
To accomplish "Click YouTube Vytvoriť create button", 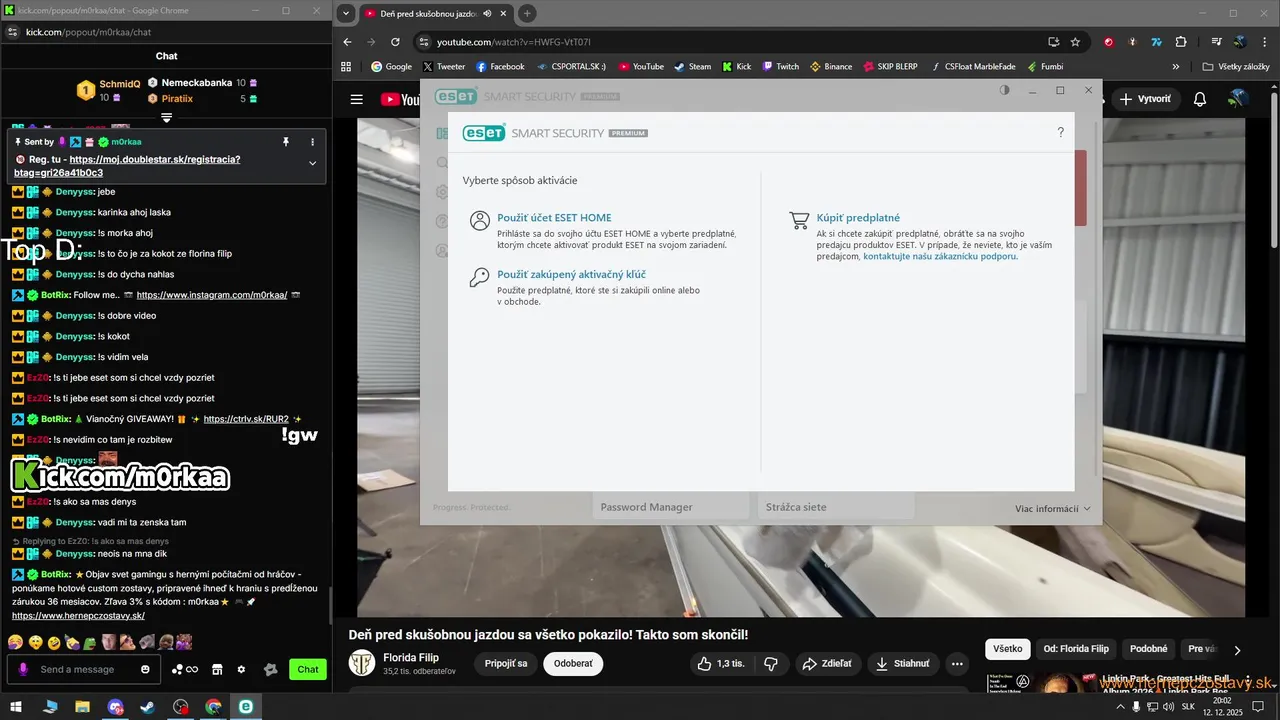I will [1144, 99].
